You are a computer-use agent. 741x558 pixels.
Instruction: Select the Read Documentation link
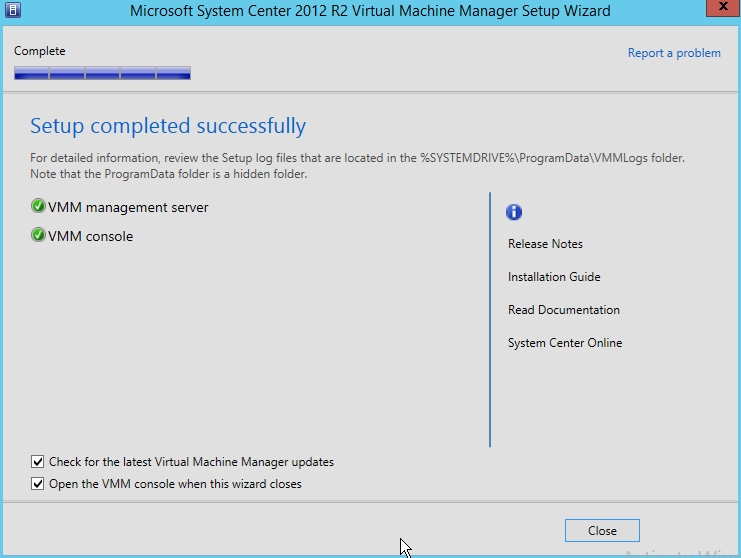[563, 310]
